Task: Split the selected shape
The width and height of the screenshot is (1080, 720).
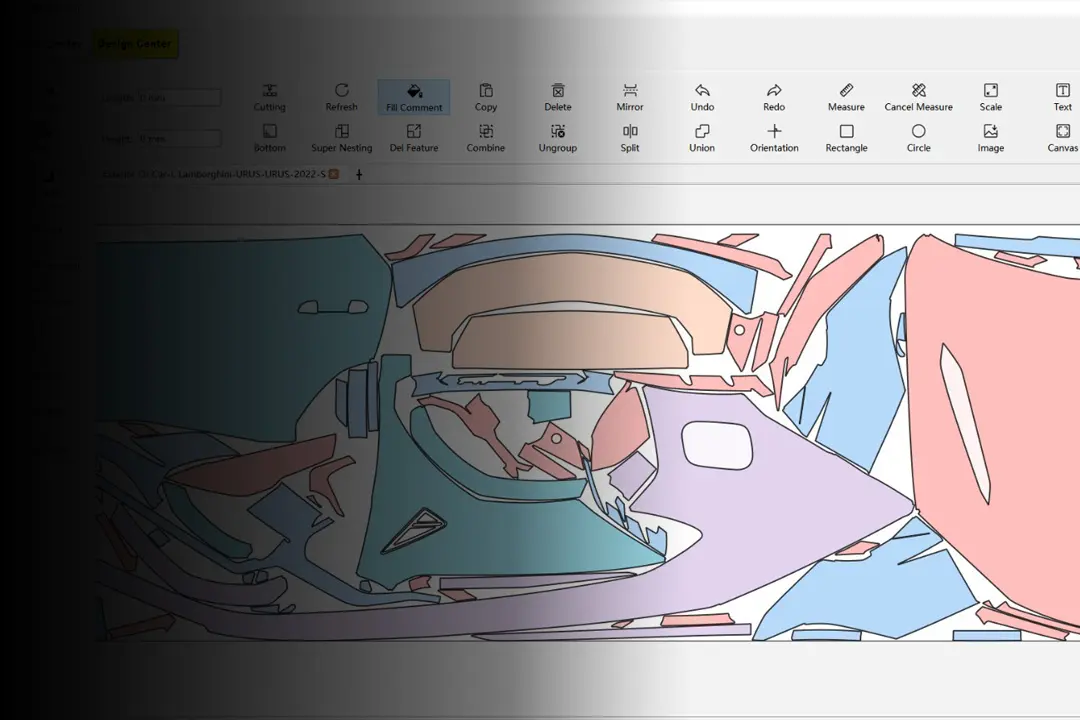Action: click(x=630, y=138)
